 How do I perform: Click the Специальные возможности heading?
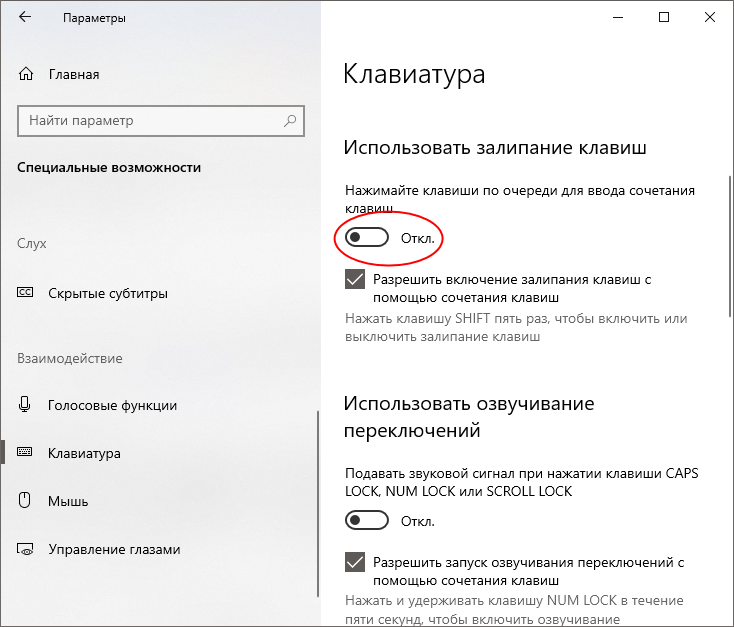click(109, 168)
